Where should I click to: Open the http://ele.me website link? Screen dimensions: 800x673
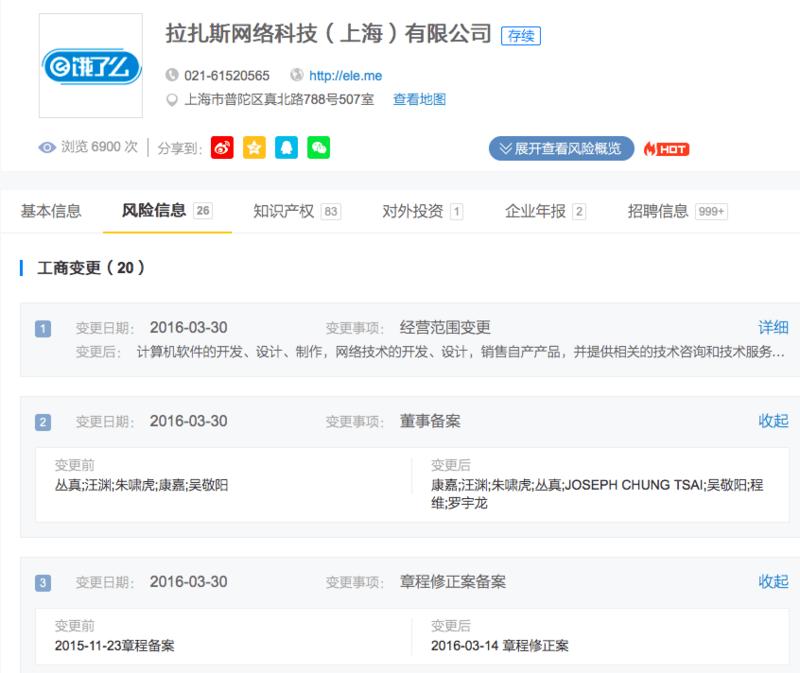(x=345, y=76)
